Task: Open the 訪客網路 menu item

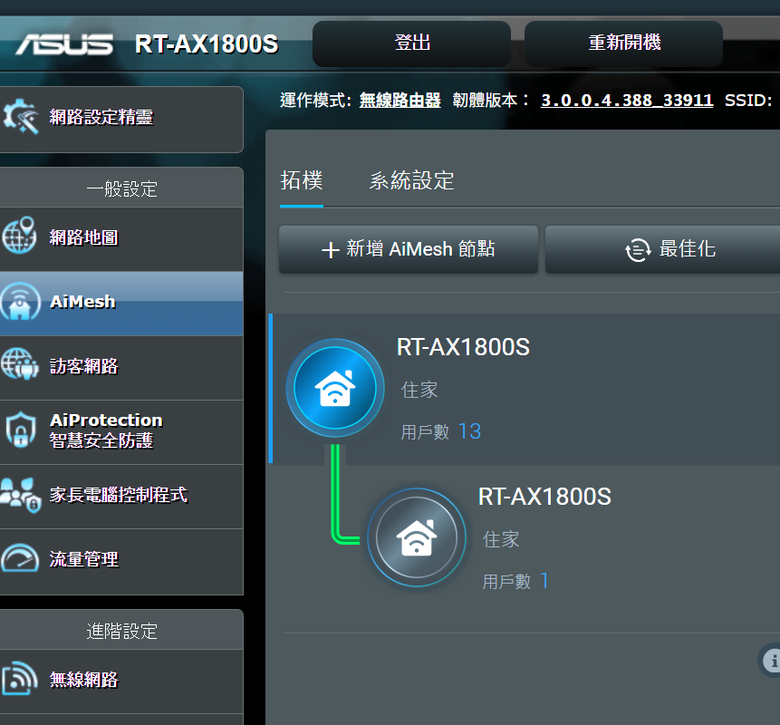Action: pos(121,368)
